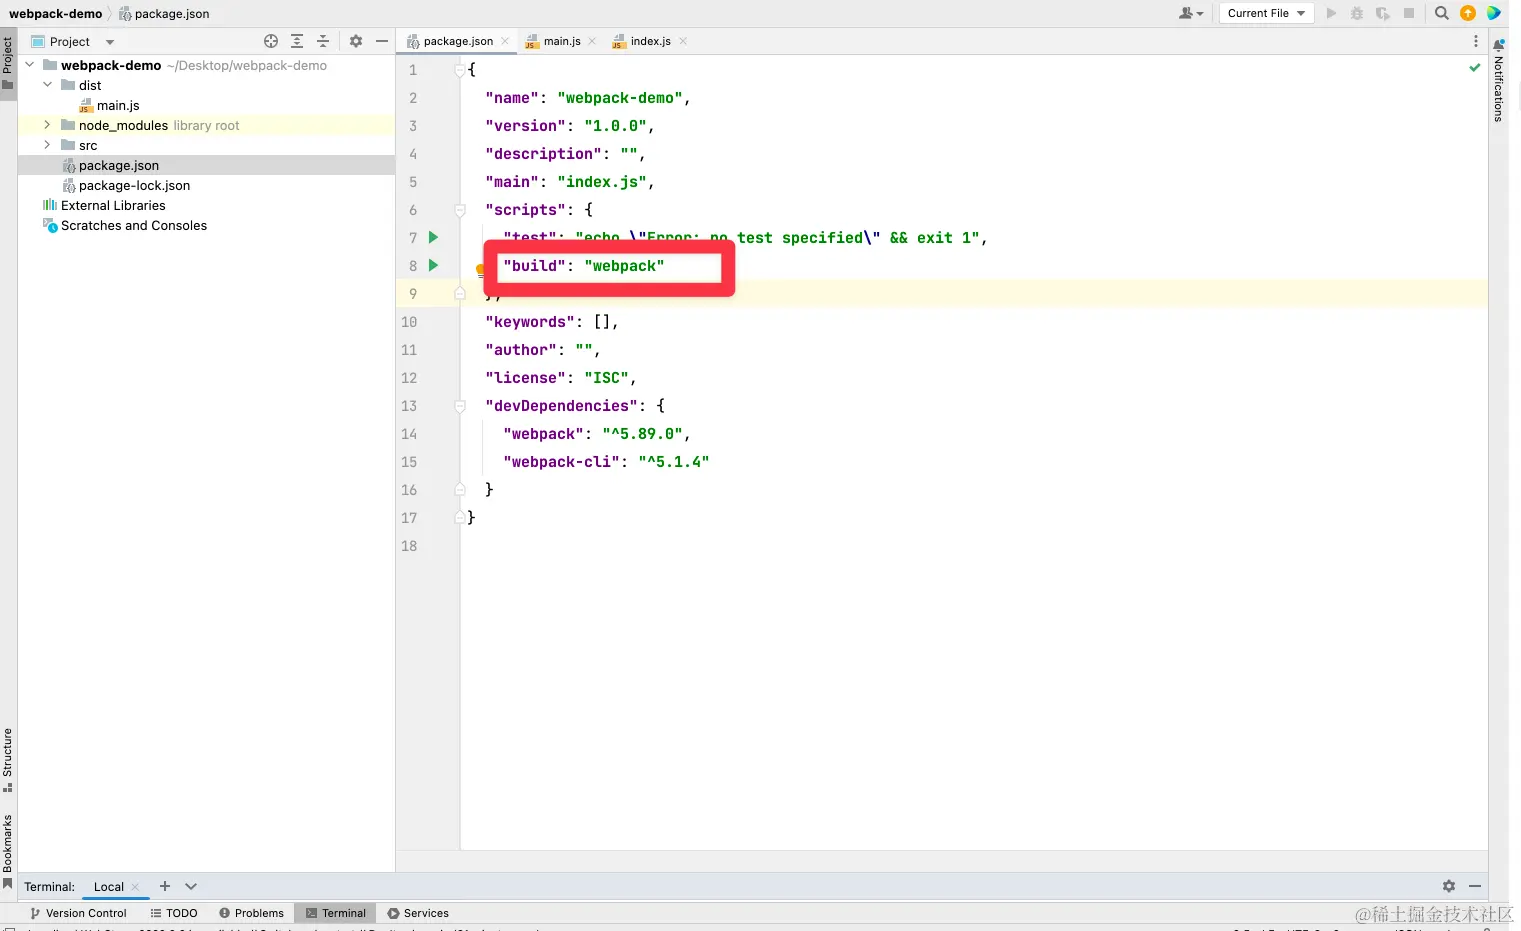Click the intention lightbulb on line 8
Viewport: 1521px width, 931px height.
(x=480, y=269)
